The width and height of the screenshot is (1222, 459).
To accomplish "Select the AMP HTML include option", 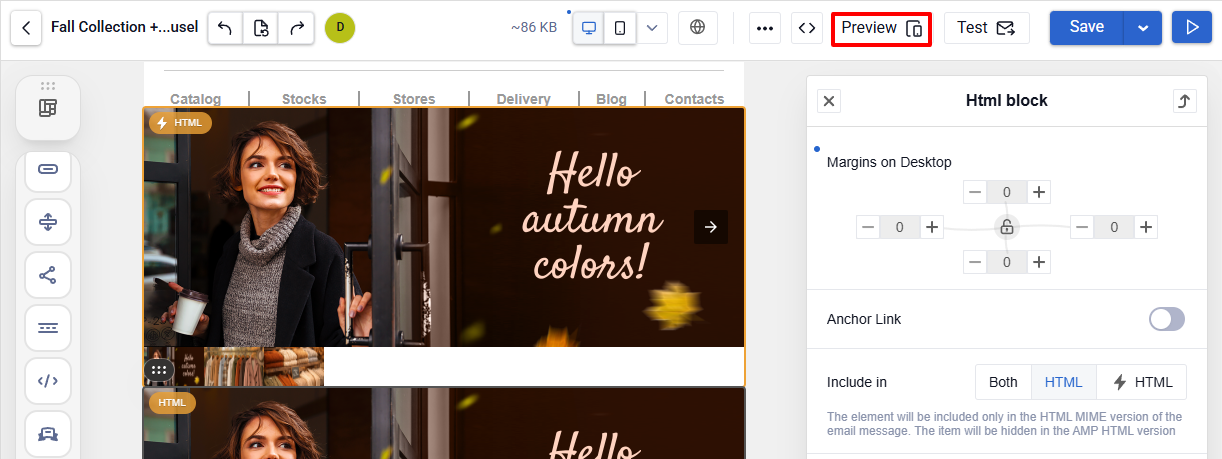I will point(1142,382).
